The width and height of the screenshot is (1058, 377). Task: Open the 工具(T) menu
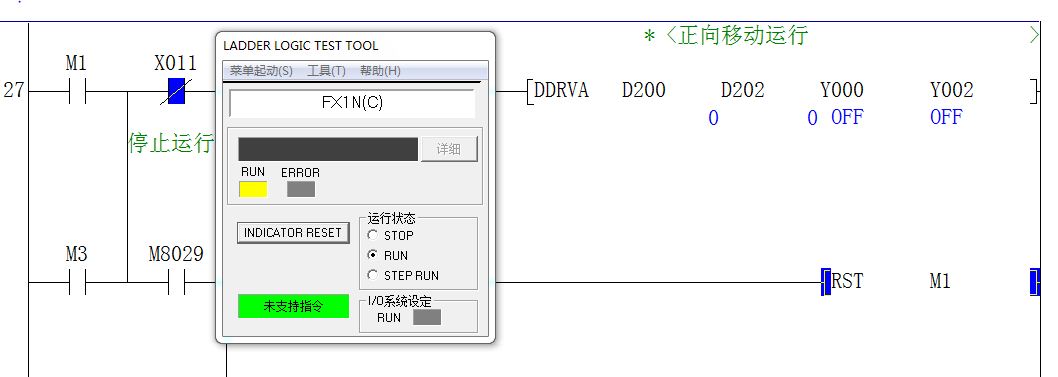pyautogui.click(x=326, y=71)
